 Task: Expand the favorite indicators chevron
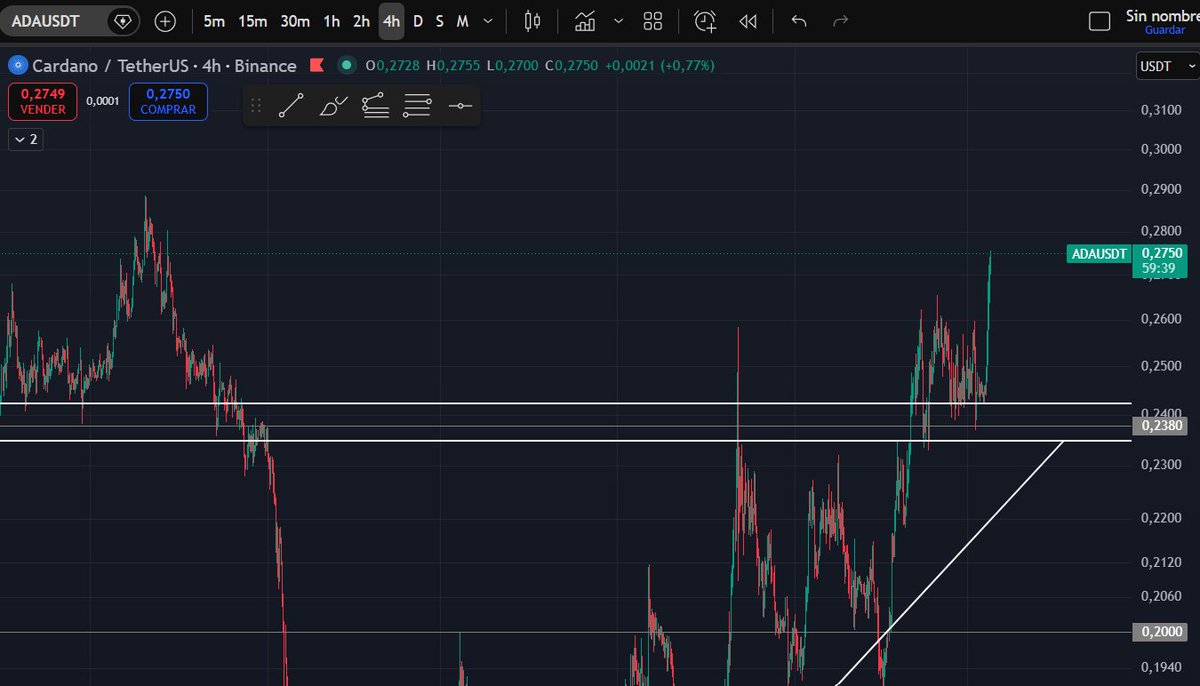[618, 20]
